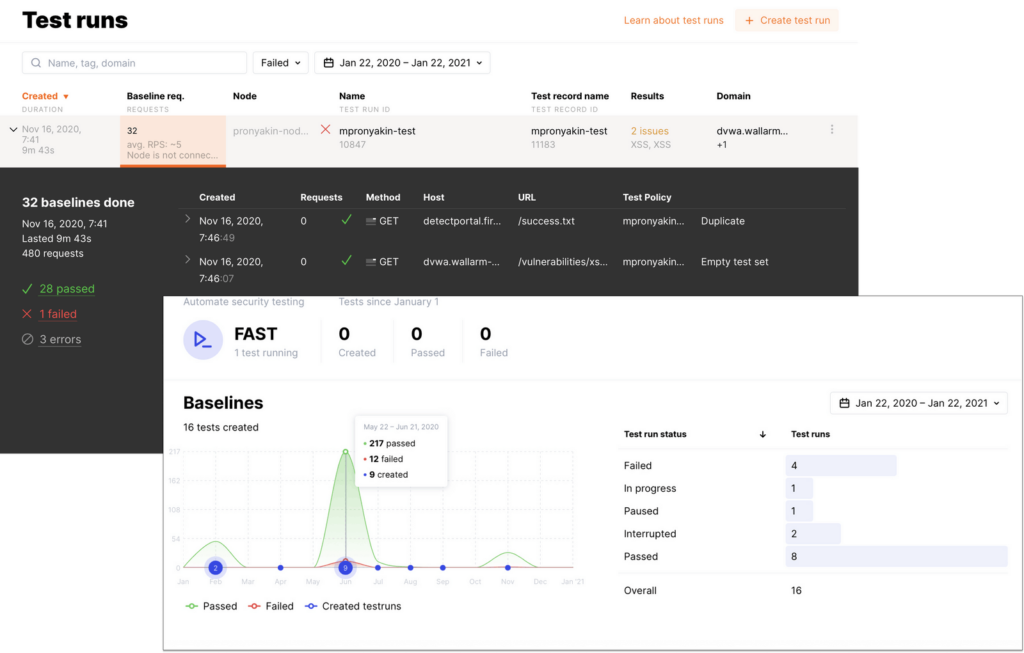1024x653 pixels.
Task: Click the FAST play icon circle
Action: 203,340
